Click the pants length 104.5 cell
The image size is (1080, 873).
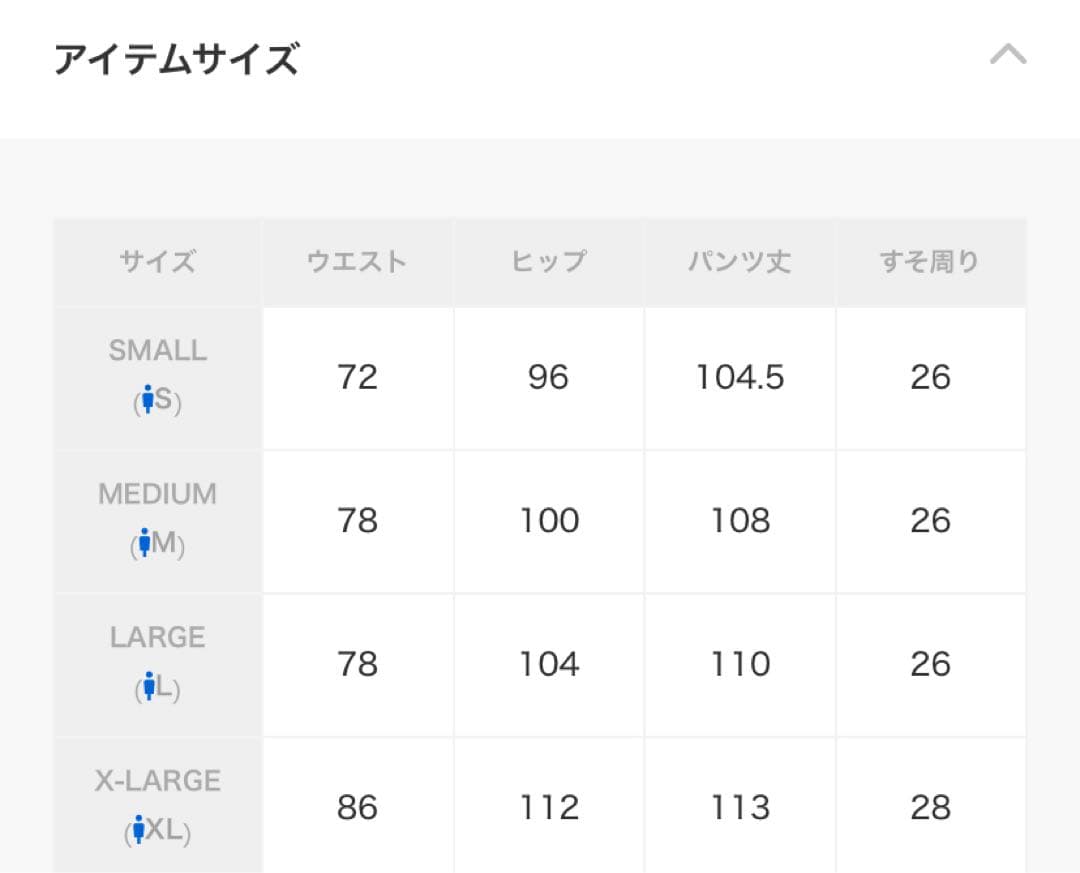coord(740,377)
